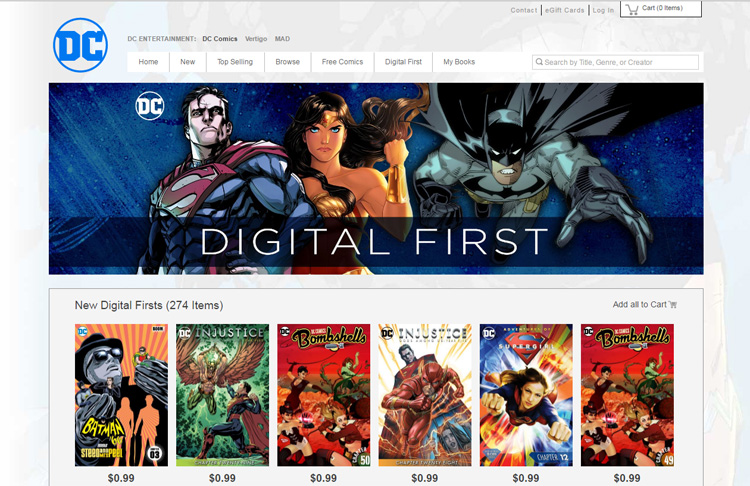This screenshot has width=750, height=486.
Task: Click the Add all to Cart link
Action: coord(644,305)
